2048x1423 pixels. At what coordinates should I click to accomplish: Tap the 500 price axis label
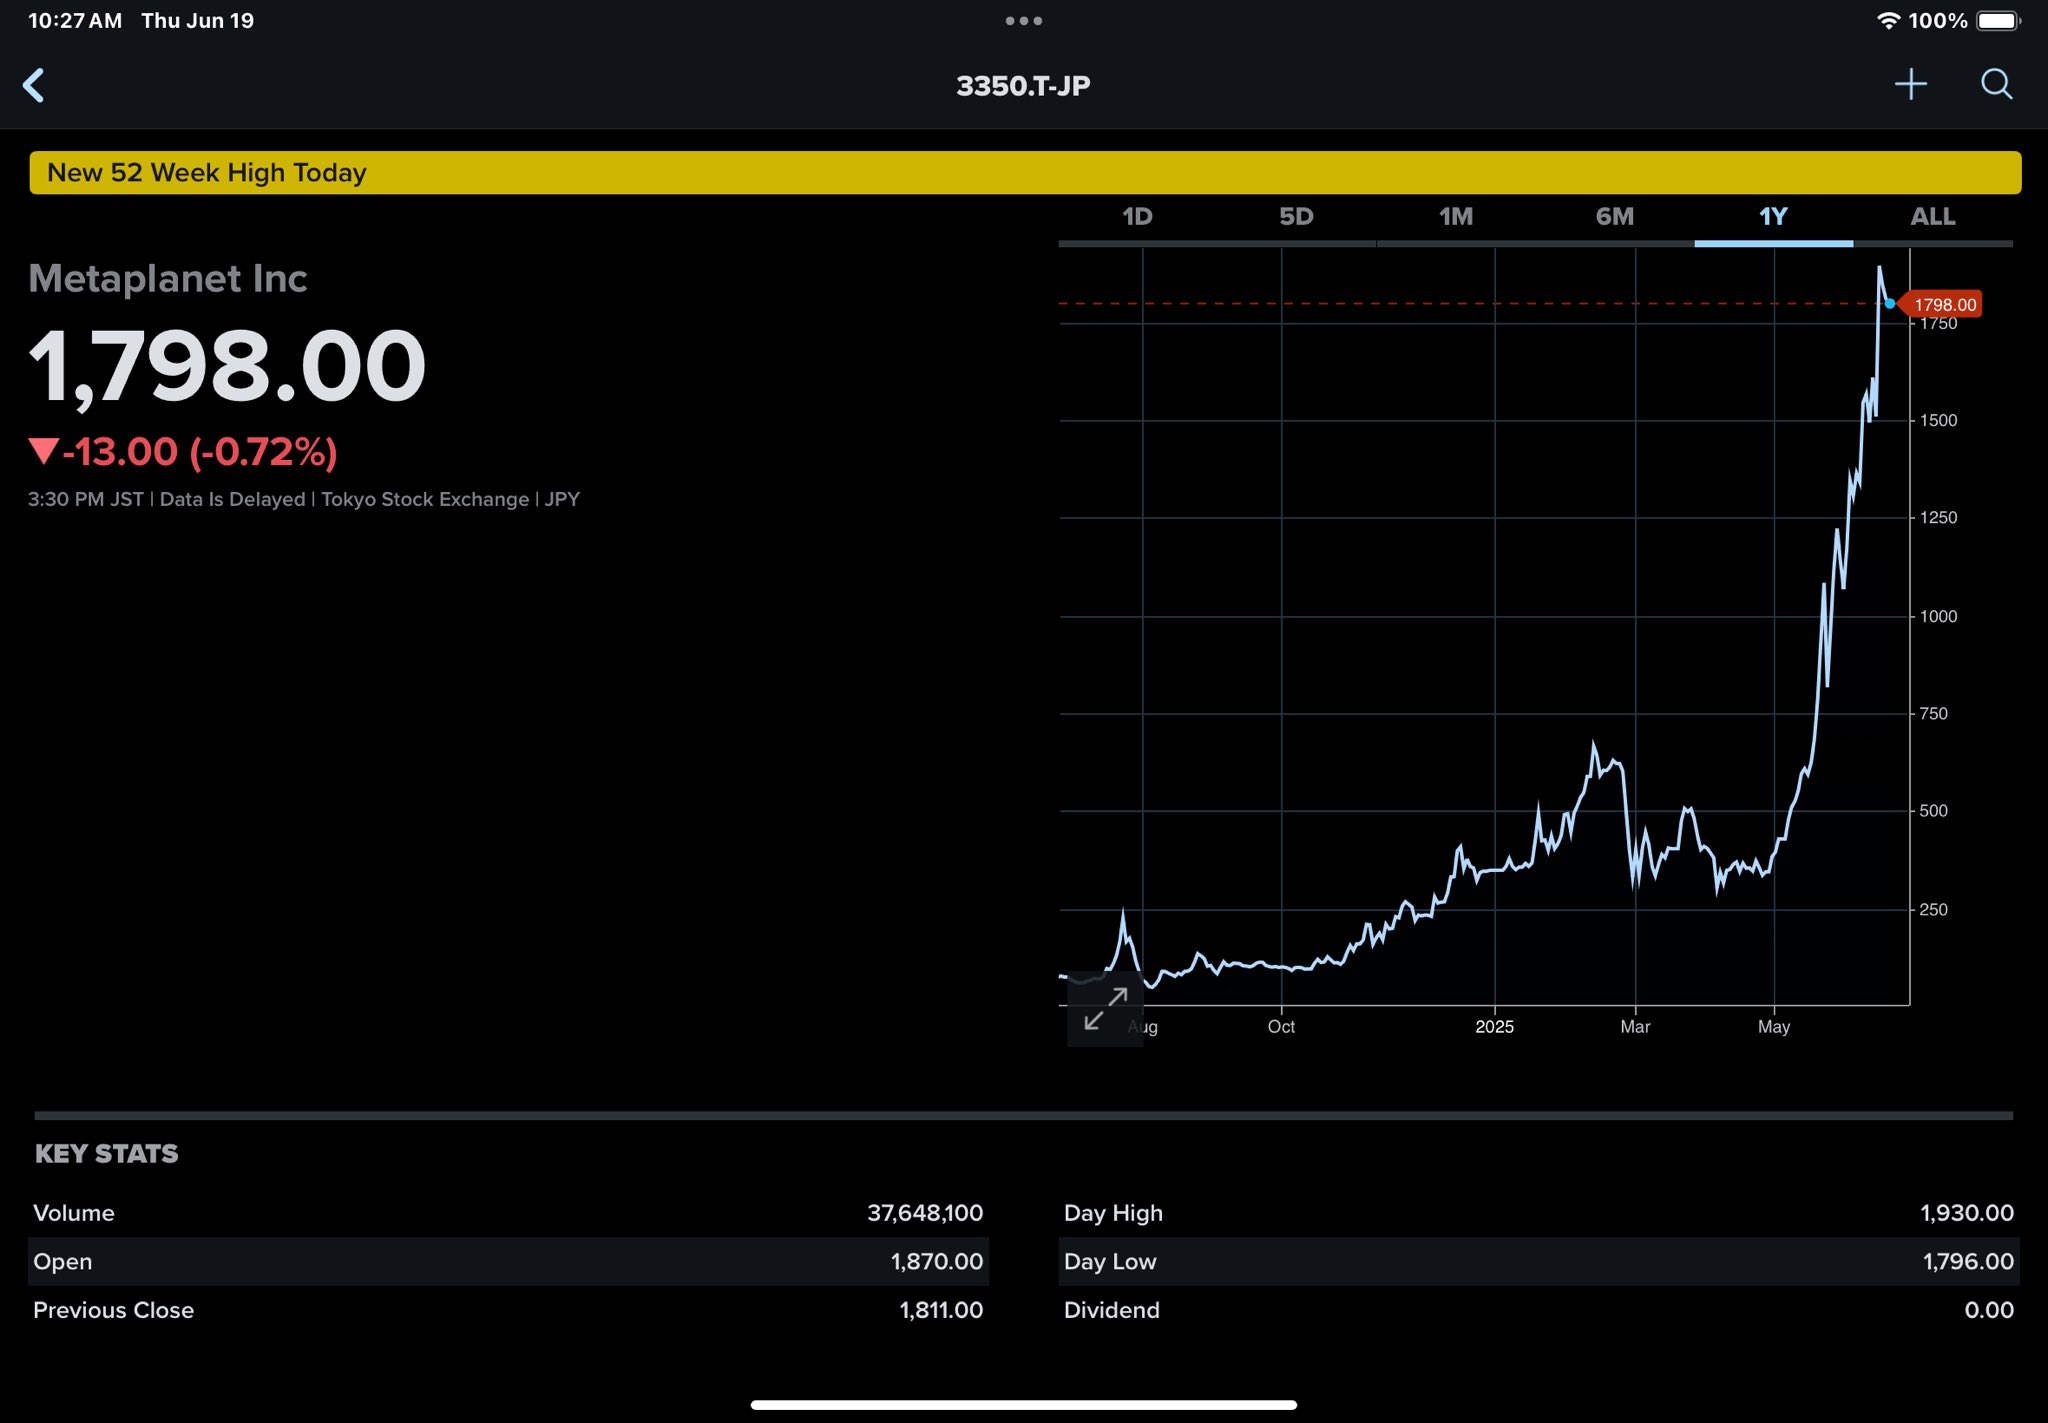tap(1933, 811)
